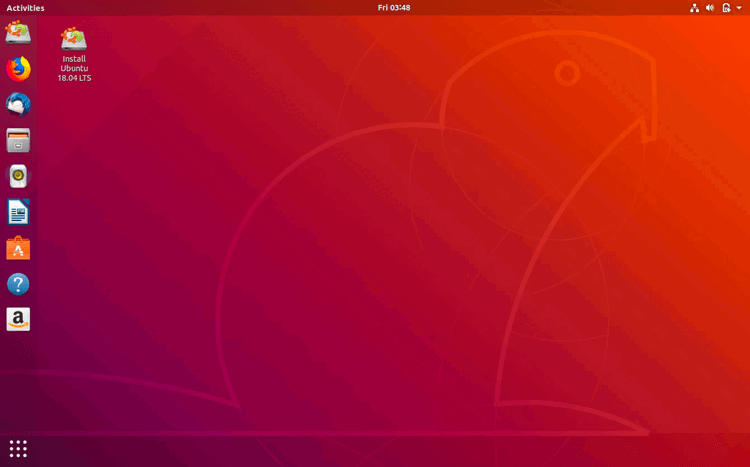The height and width of the screenshot is (467, 750).
Task: Open Ubuntu Software from the dock
Action: (x=18, y=248)
